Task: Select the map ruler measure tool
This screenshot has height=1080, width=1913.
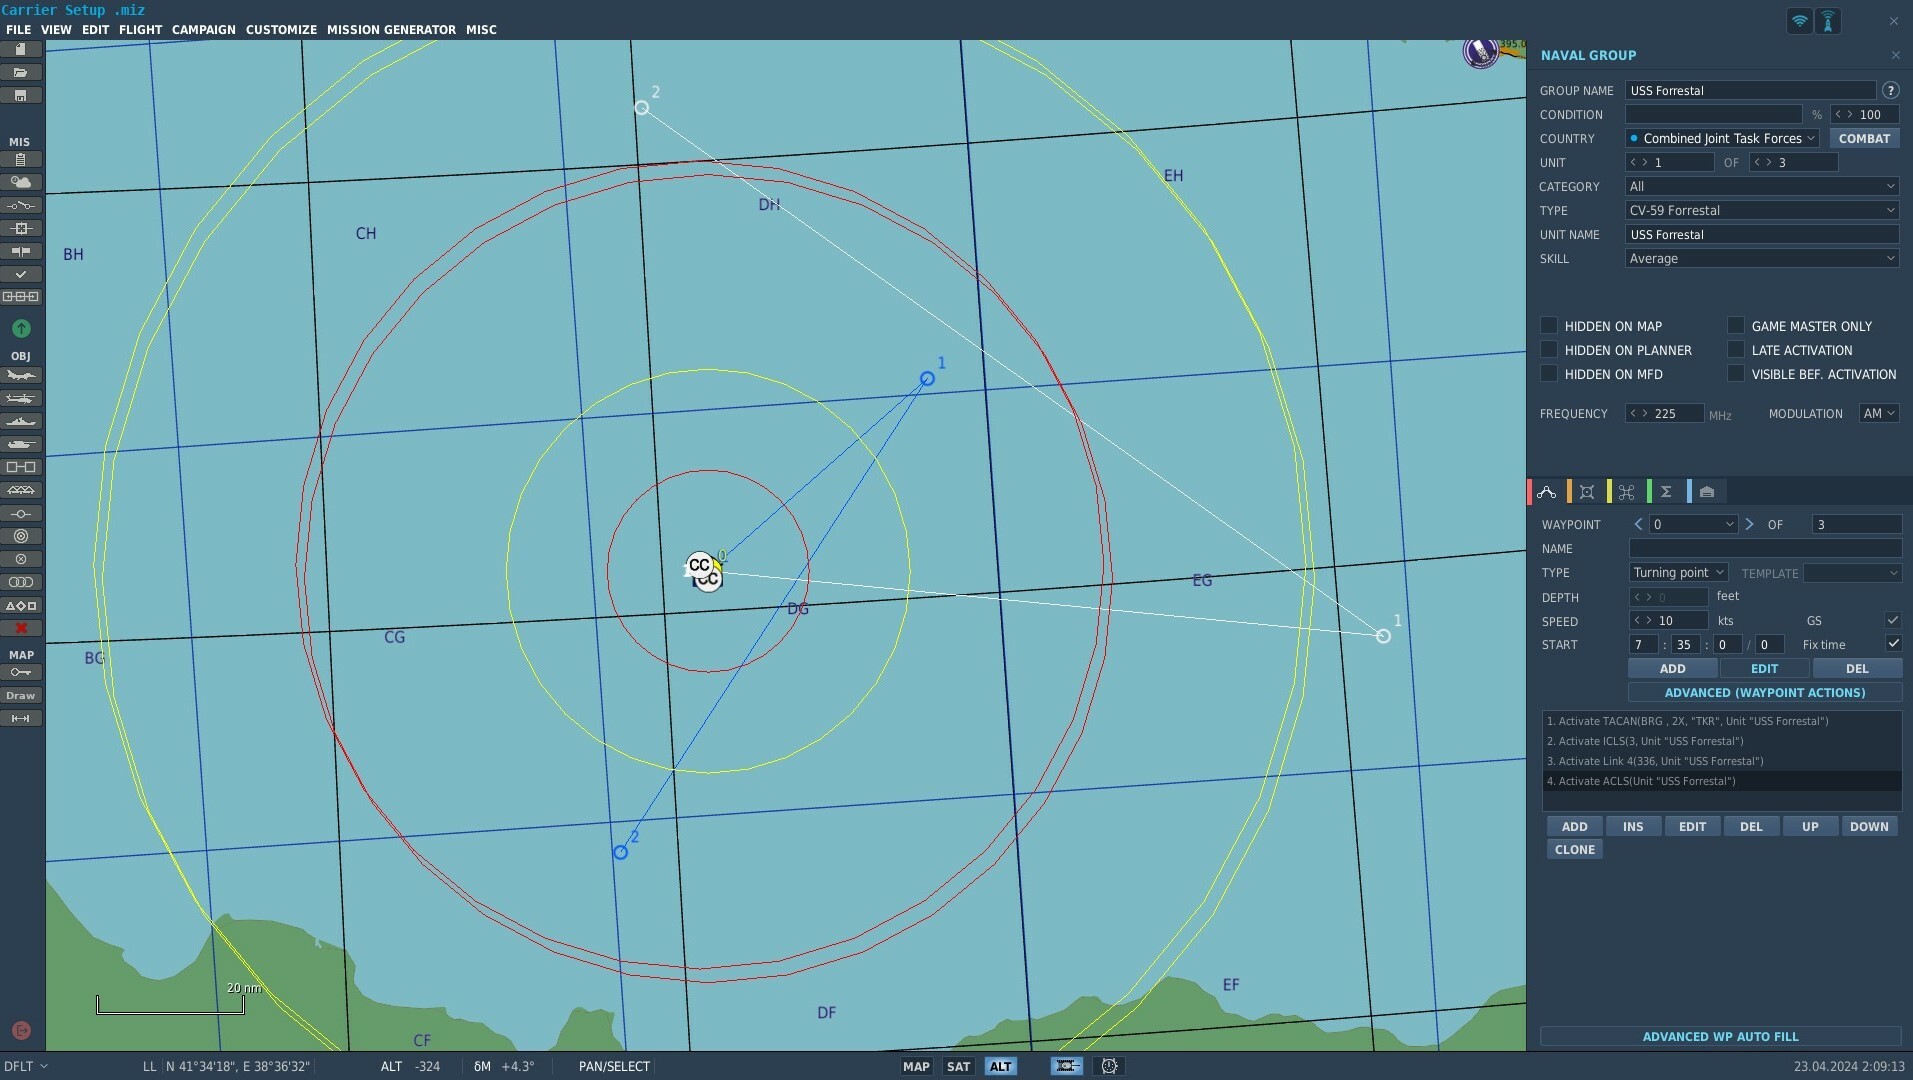Action: [21, 719]
